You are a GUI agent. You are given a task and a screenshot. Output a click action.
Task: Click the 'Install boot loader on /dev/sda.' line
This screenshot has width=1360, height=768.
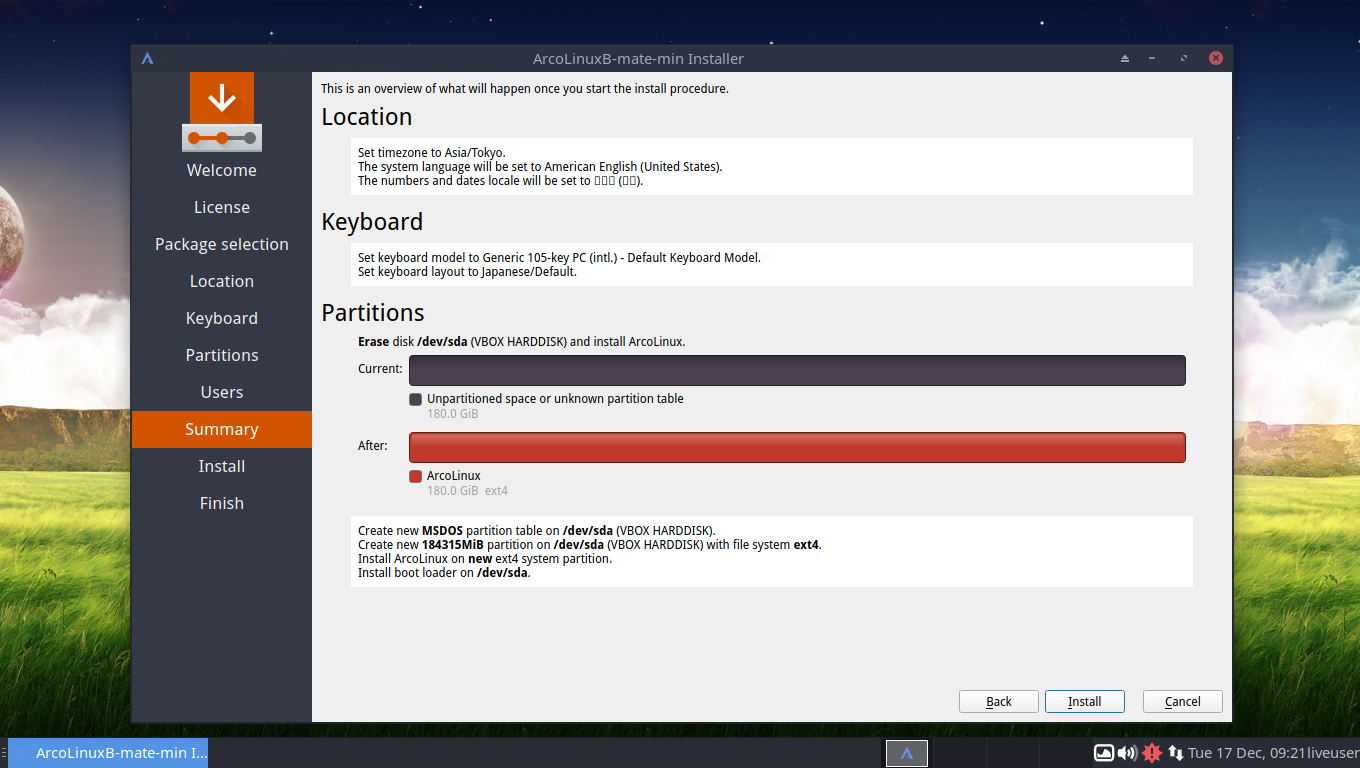click(444, 574)
